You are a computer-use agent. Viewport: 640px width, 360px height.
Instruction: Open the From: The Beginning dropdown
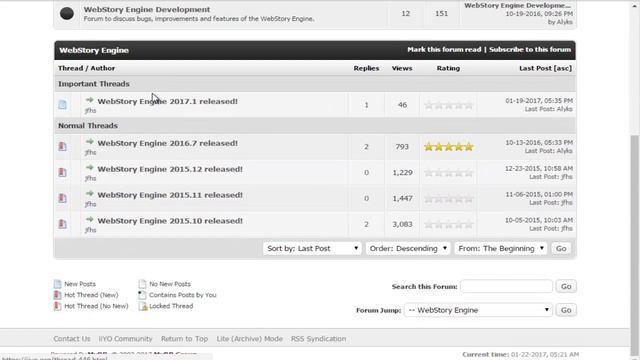pyautogui.click(x=500, y=248)
